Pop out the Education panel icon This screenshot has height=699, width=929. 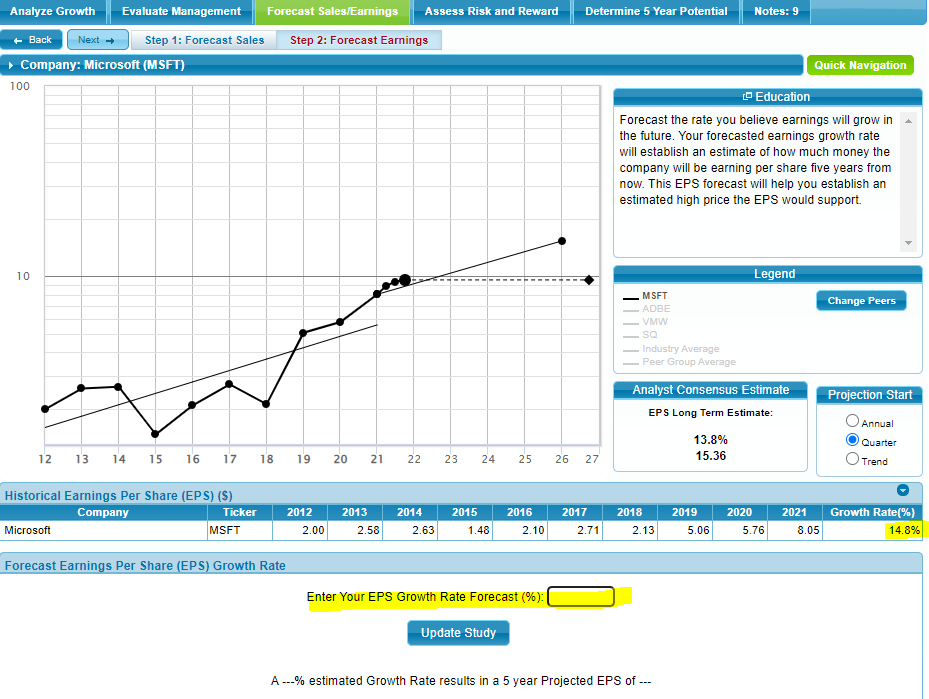pyautogui.click(x=747, y=96)
